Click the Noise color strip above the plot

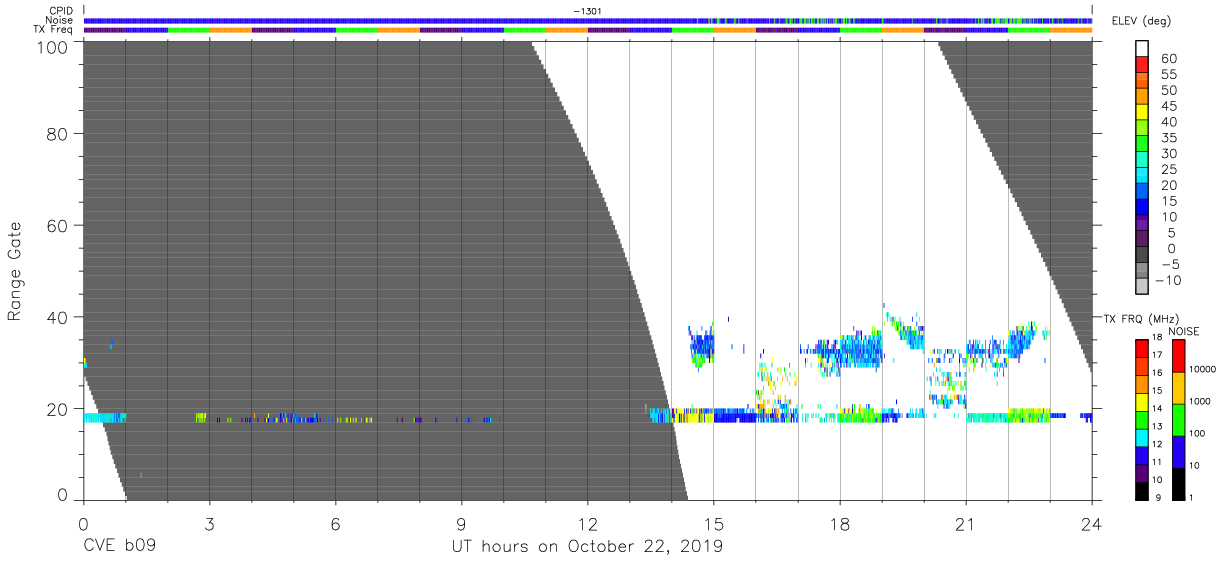(587, 20)
